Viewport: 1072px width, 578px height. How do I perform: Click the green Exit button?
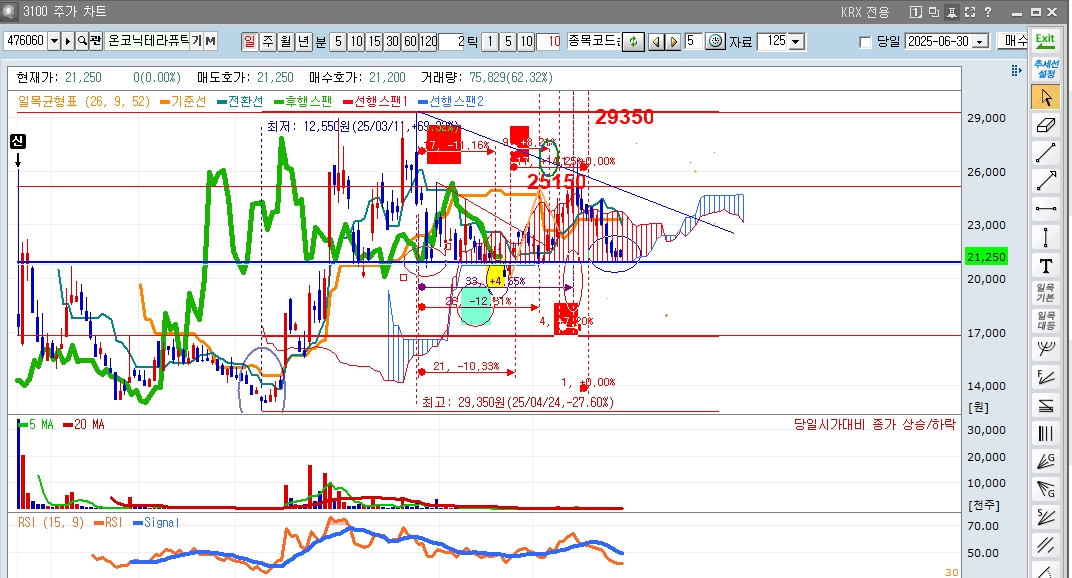tap(1045, 40)
